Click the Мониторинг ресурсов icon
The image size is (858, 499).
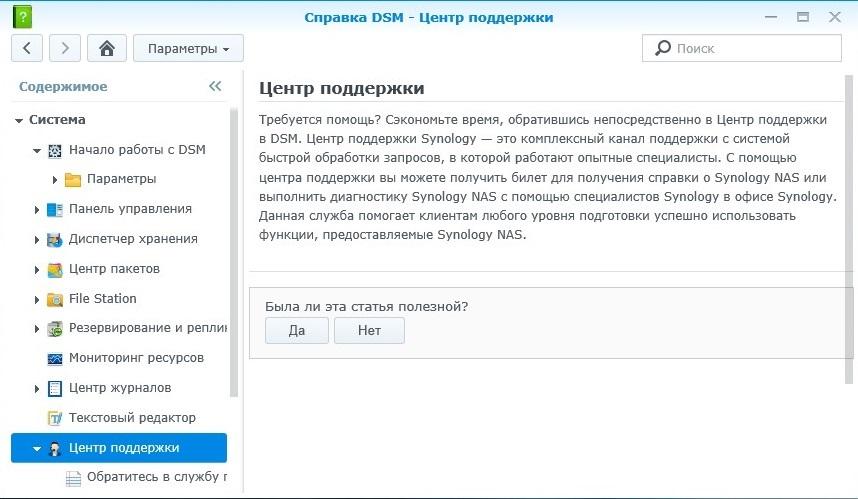coord(55,359)
